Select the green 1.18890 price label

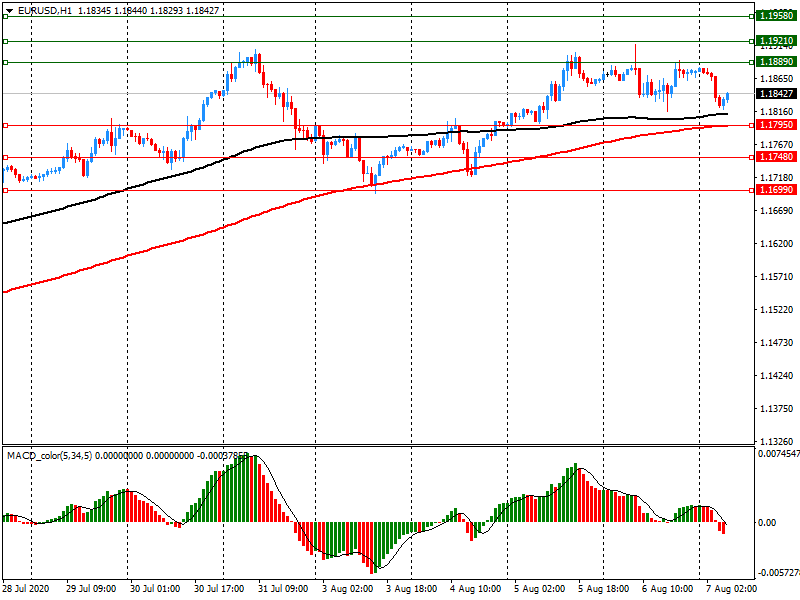(776, 62)
